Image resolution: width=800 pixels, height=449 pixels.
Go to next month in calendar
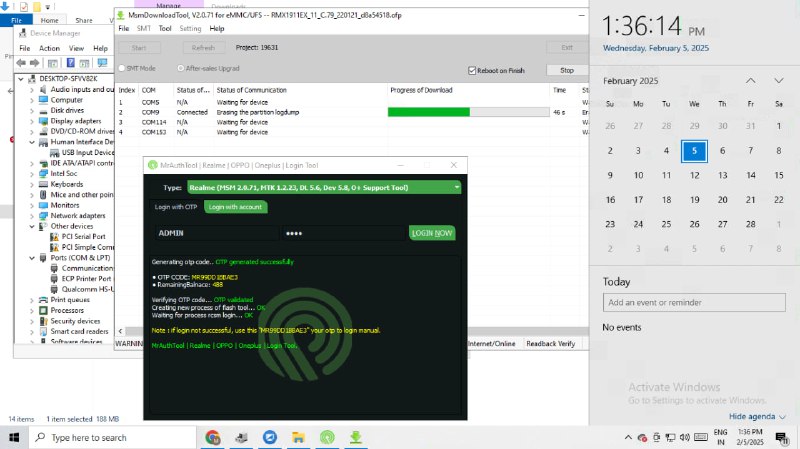[x=779, y=81]
